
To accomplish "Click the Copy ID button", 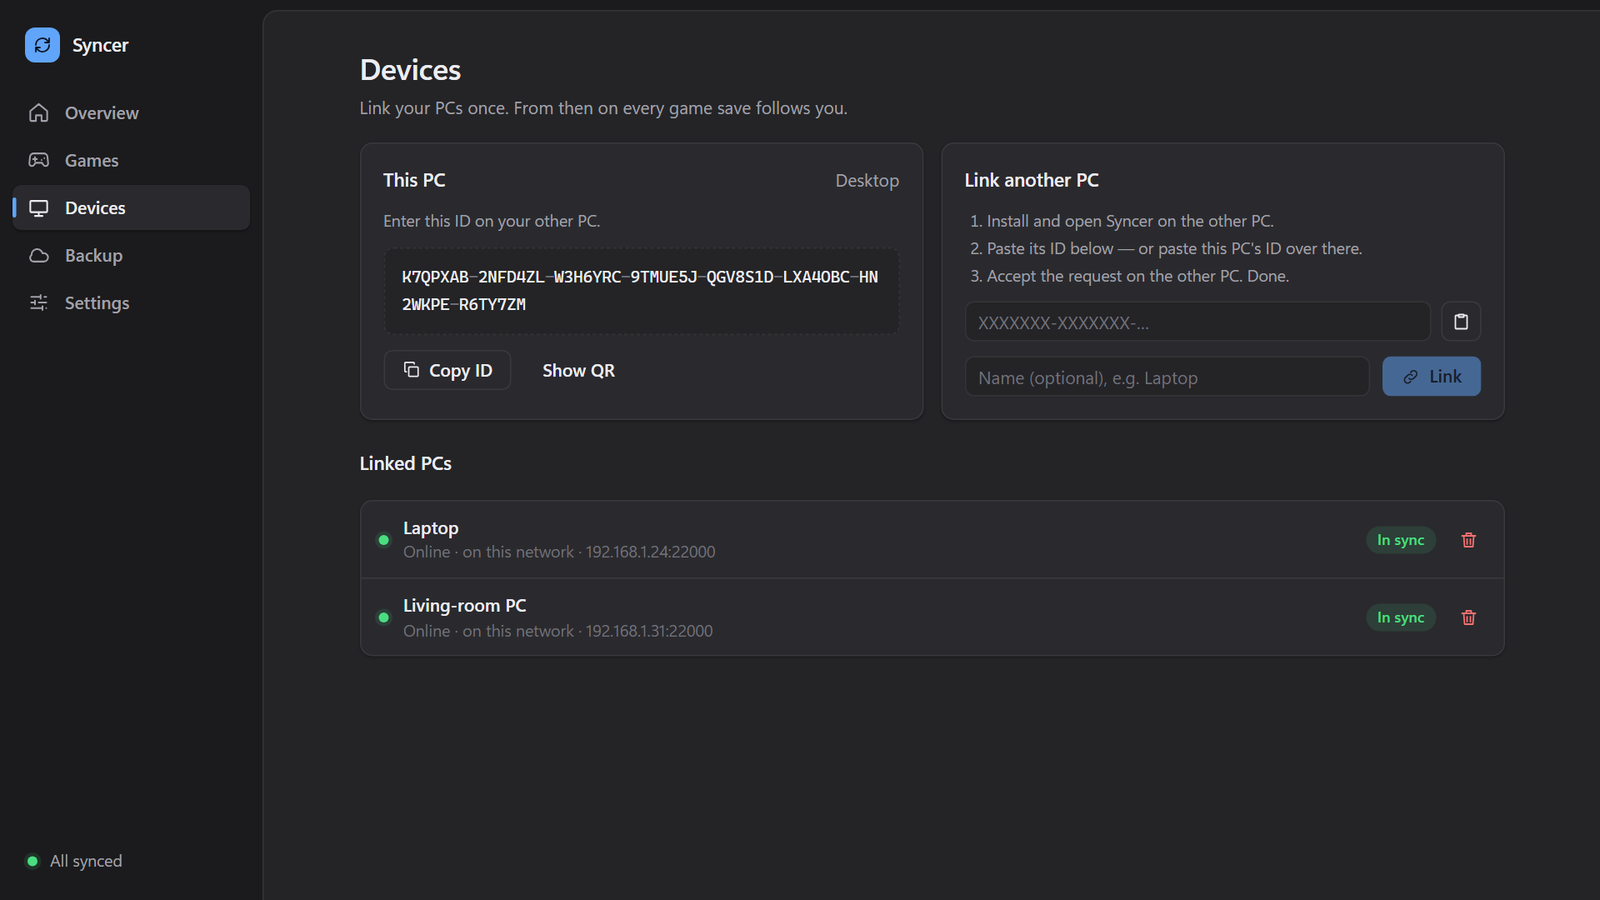I will [x=447, y=370].
